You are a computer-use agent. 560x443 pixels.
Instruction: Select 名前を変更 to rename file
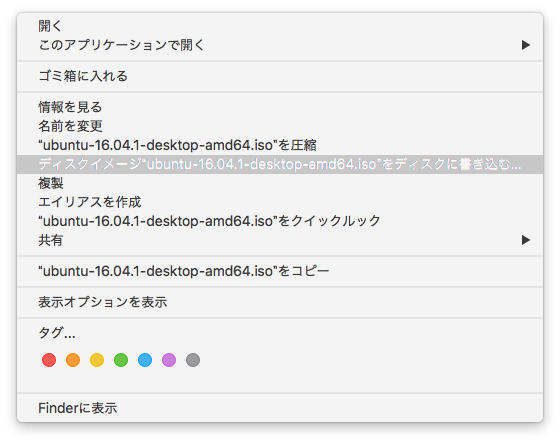[x=280, y=126]
